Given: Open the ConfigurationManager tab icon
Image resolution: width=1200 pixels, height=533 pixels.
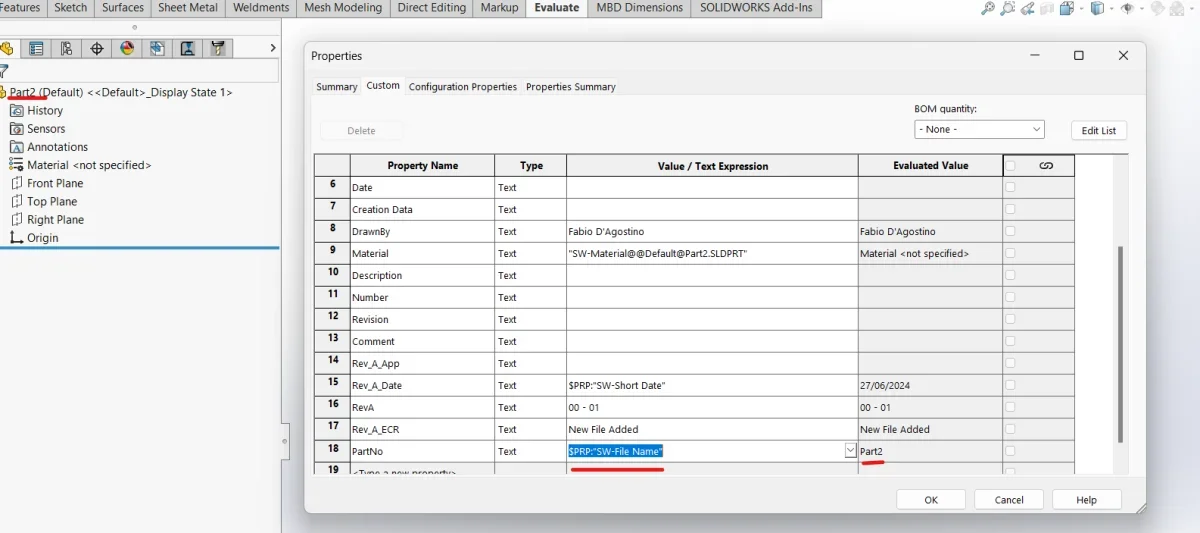Looking at the screenshot, I should point(67,48).
